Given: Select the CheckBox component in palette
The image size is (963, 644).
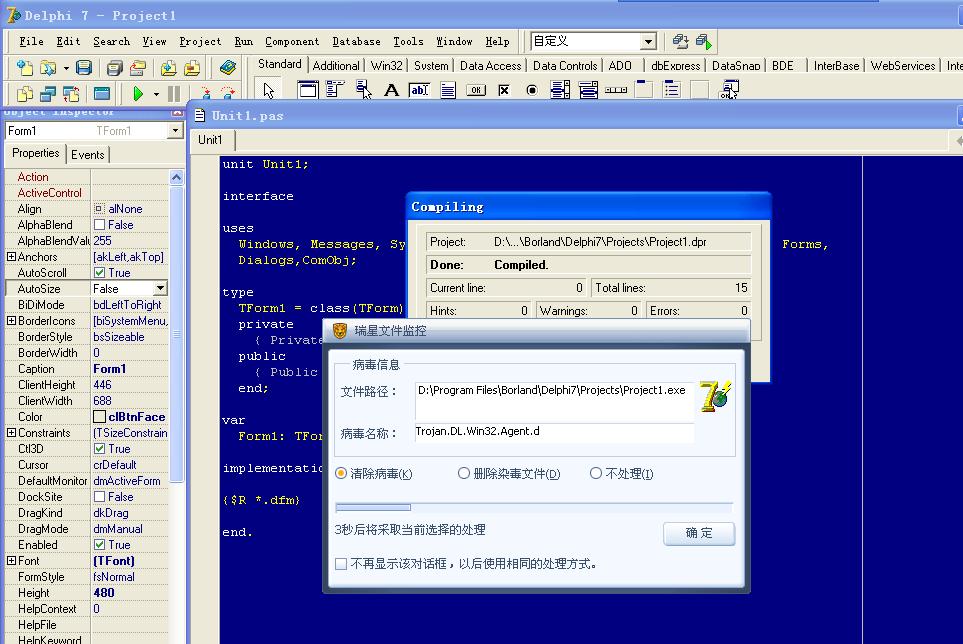Looking at the screenshot, I should [x=504, y=90].
